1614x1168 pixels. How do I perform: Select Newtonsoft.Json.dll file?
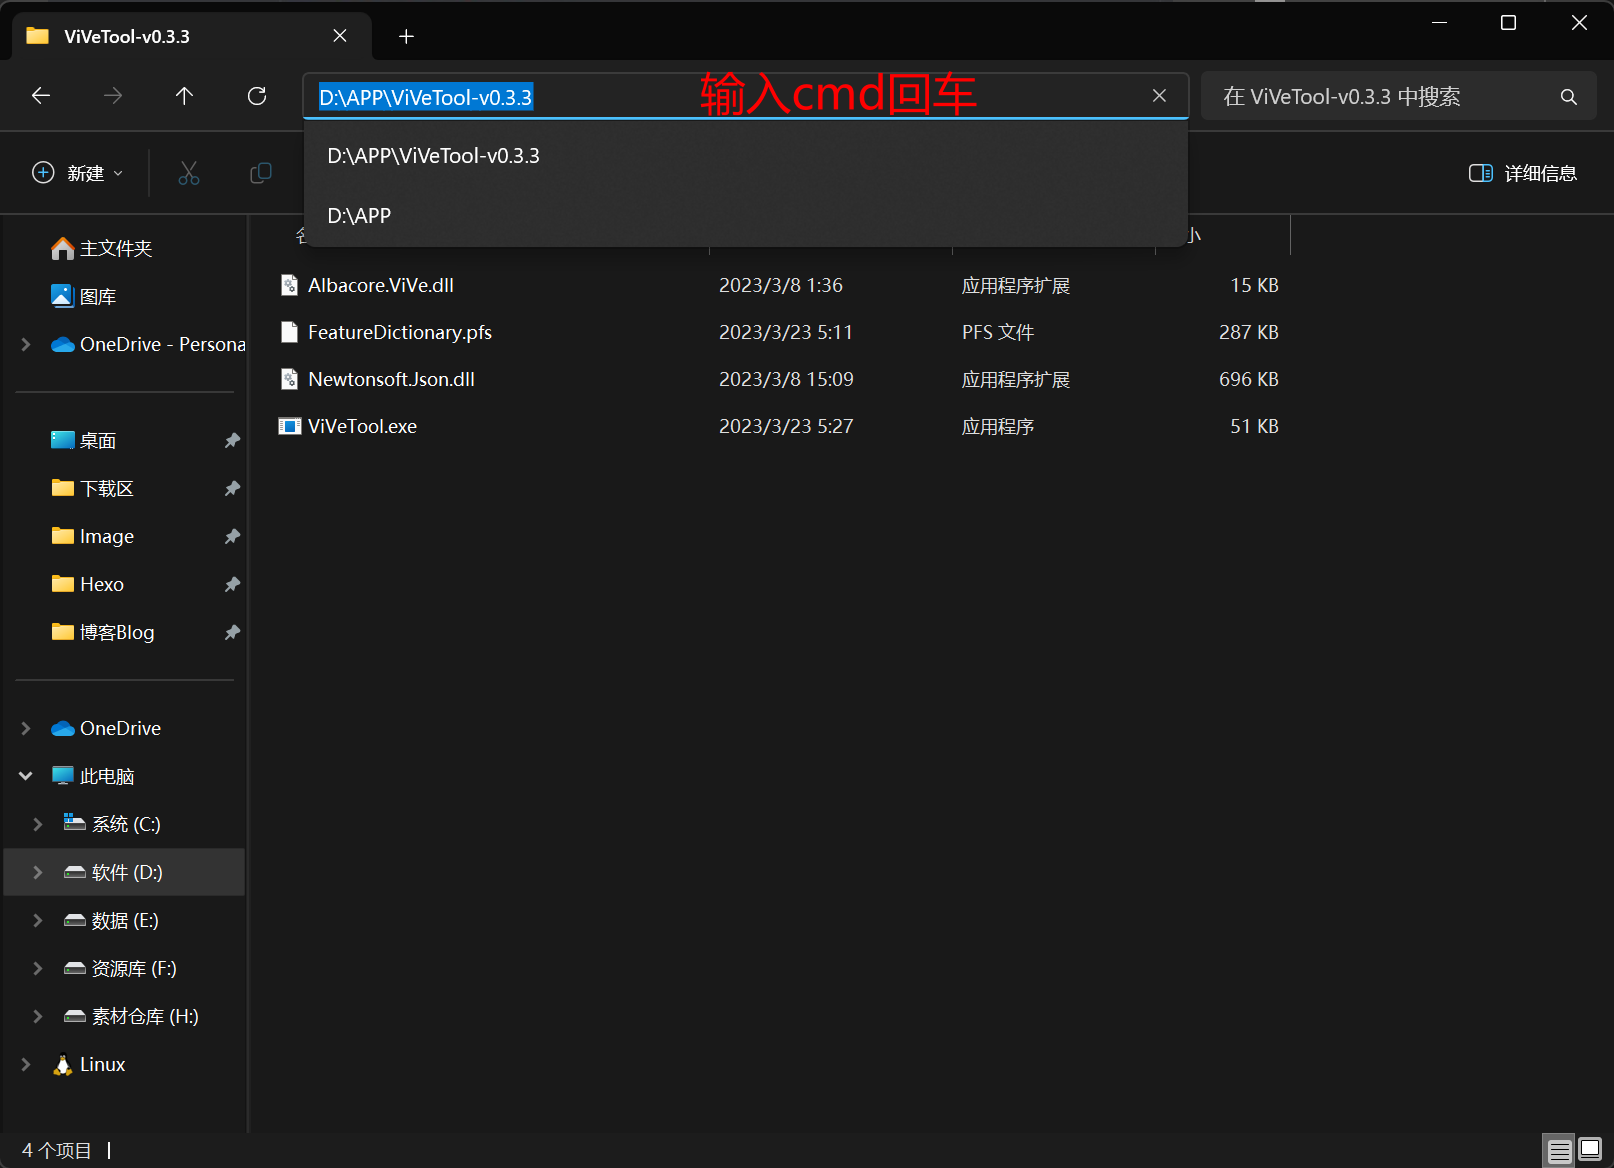pyautogui.click(x=391, y=379)
